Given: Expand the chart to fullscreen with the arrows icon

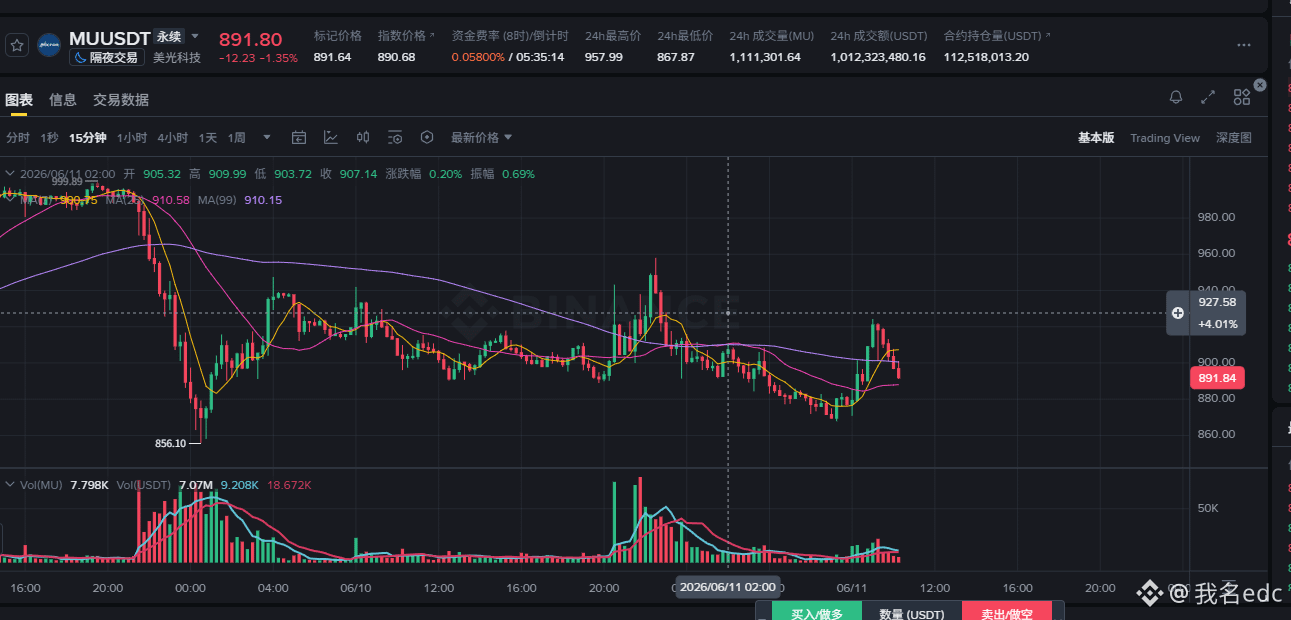Looking at the screenshot, I should (1209, 97).
